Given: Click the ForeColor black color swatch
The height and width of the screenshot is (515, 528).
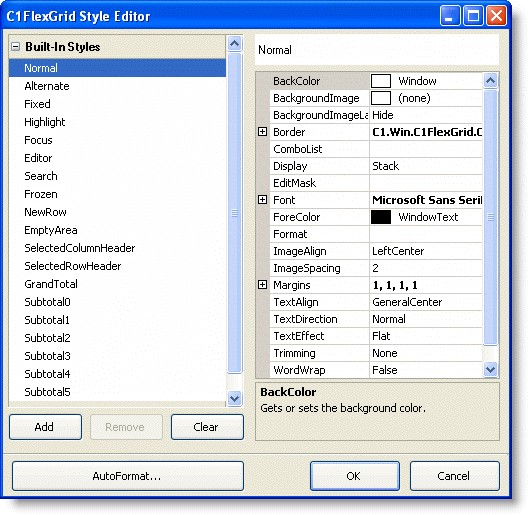Looking at the screenshot, I should 381,217.
